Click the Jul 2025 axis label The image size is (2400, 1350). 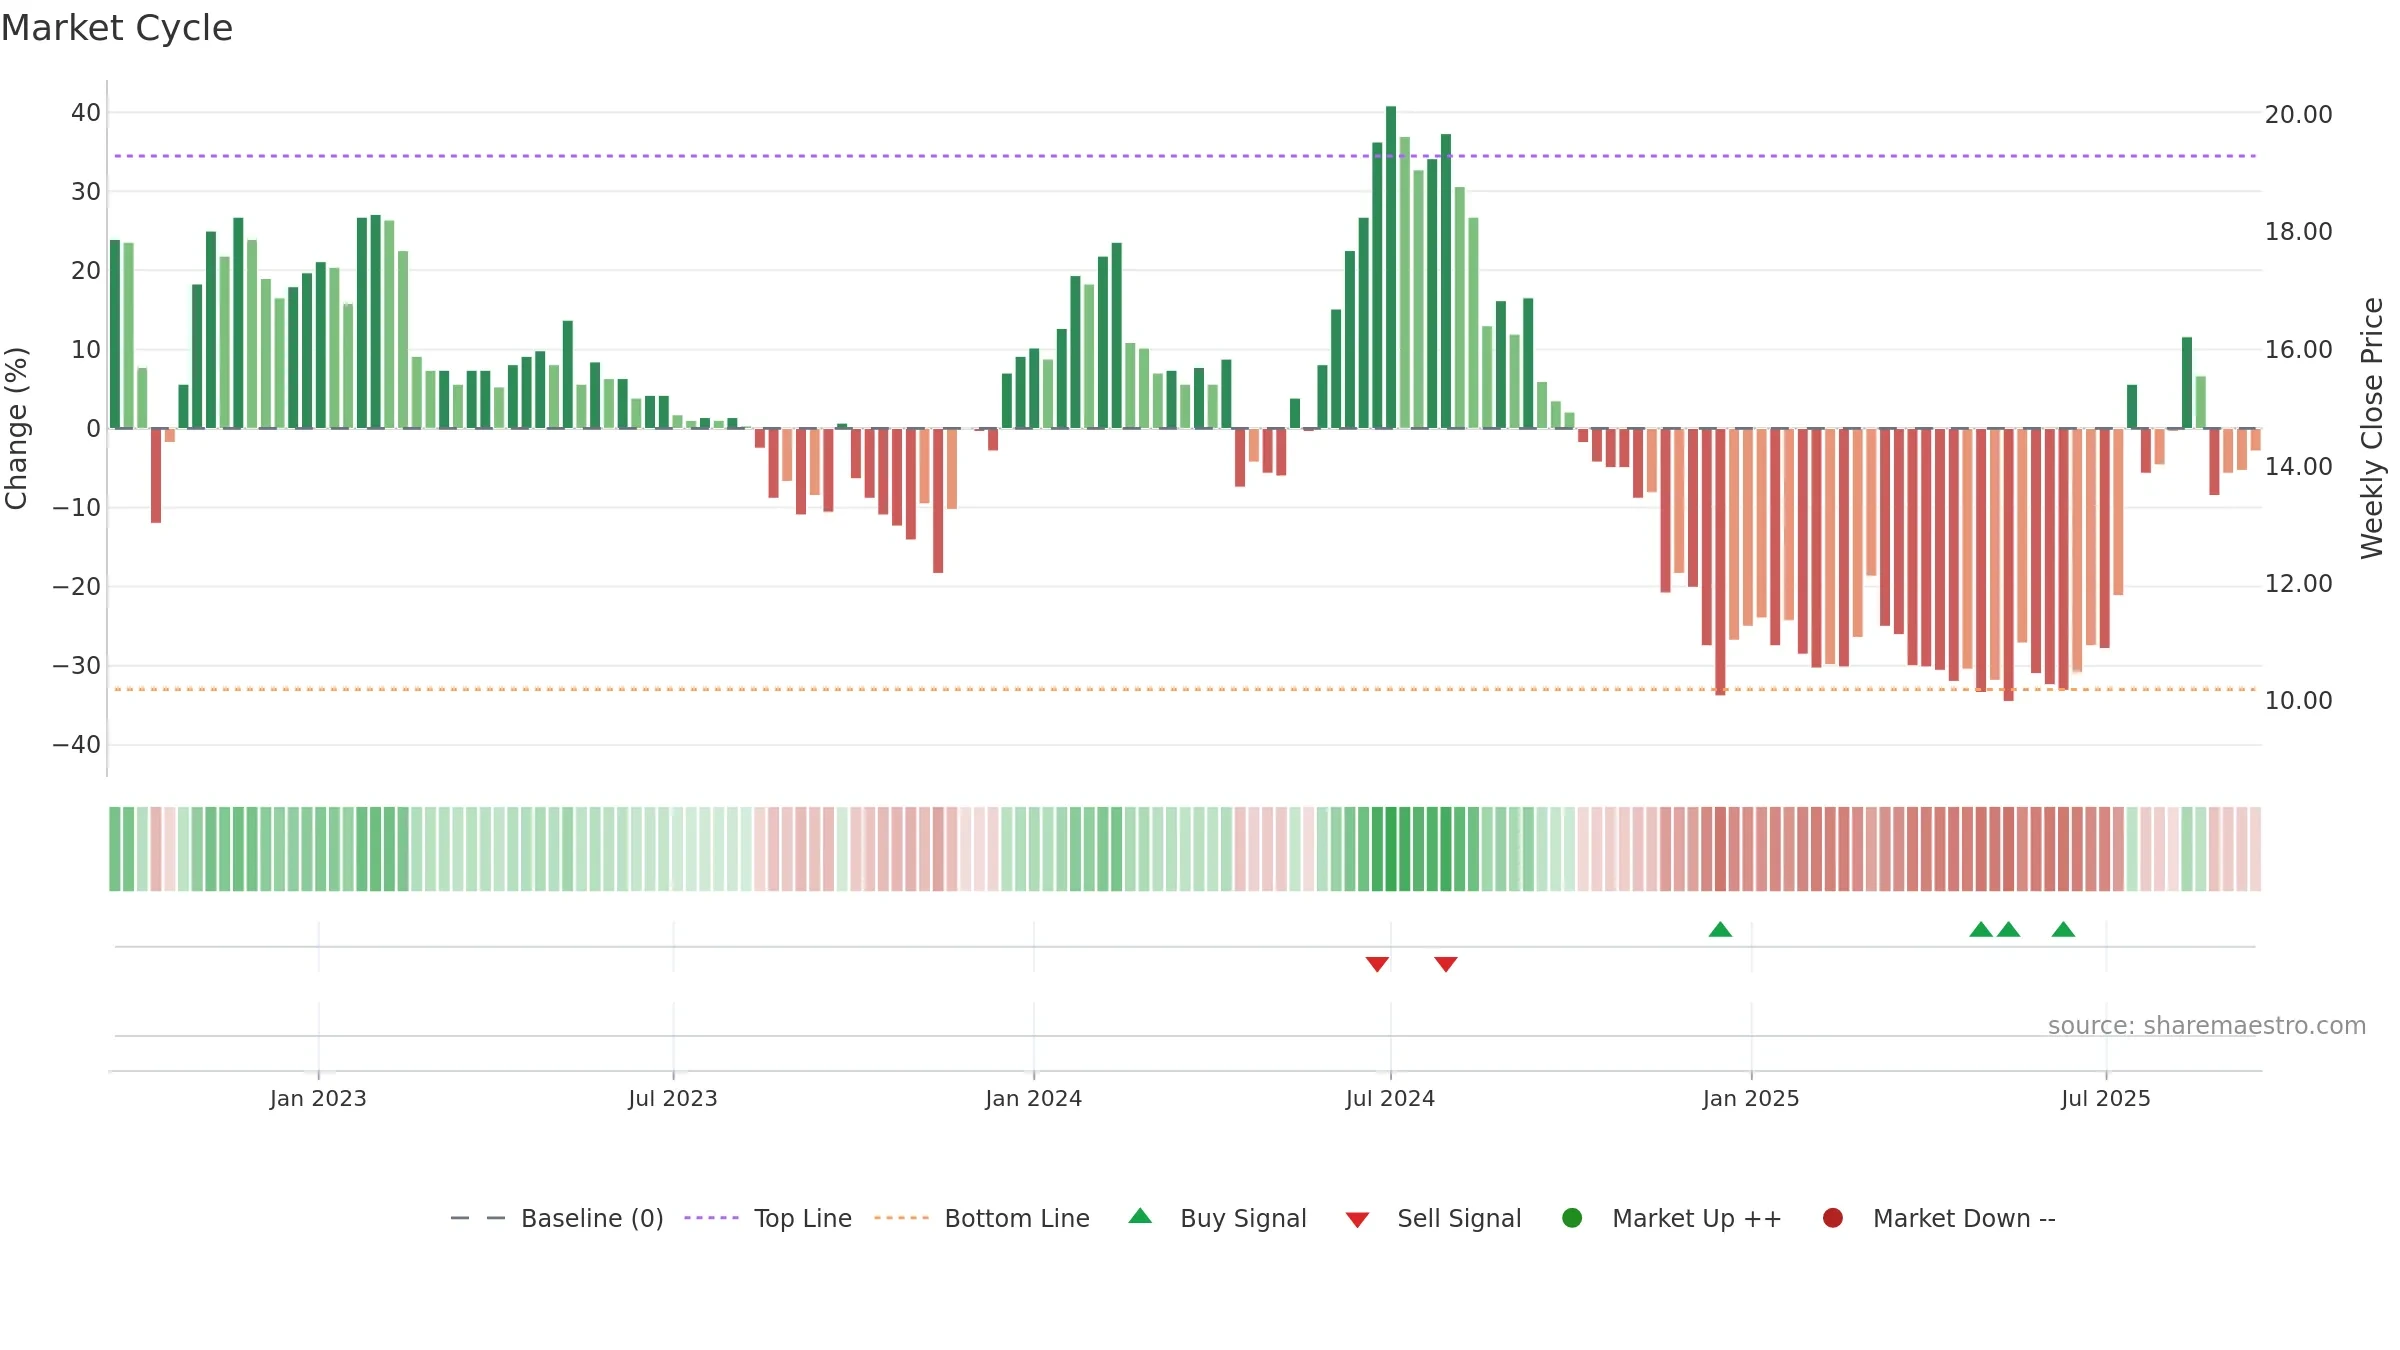click(x=2106, y=1098)
